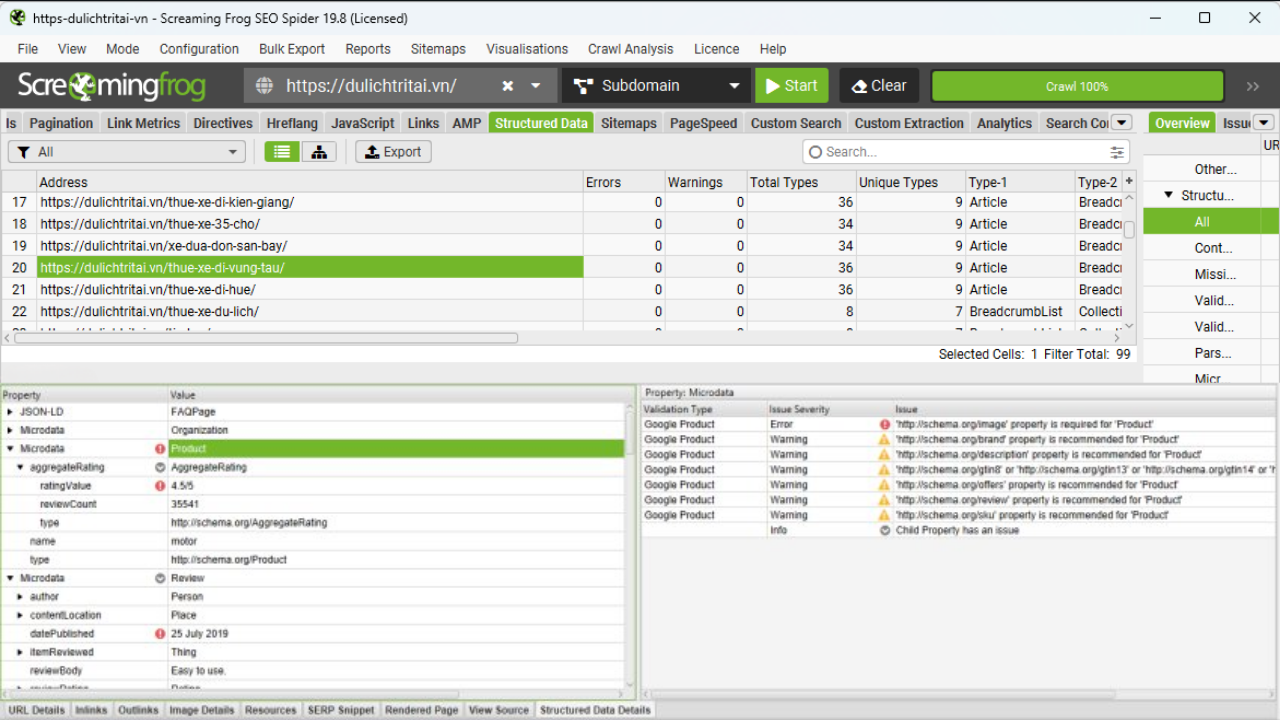Expand toolbar with double chevron icon
Screen dimensions: 1280x720
1253,86
